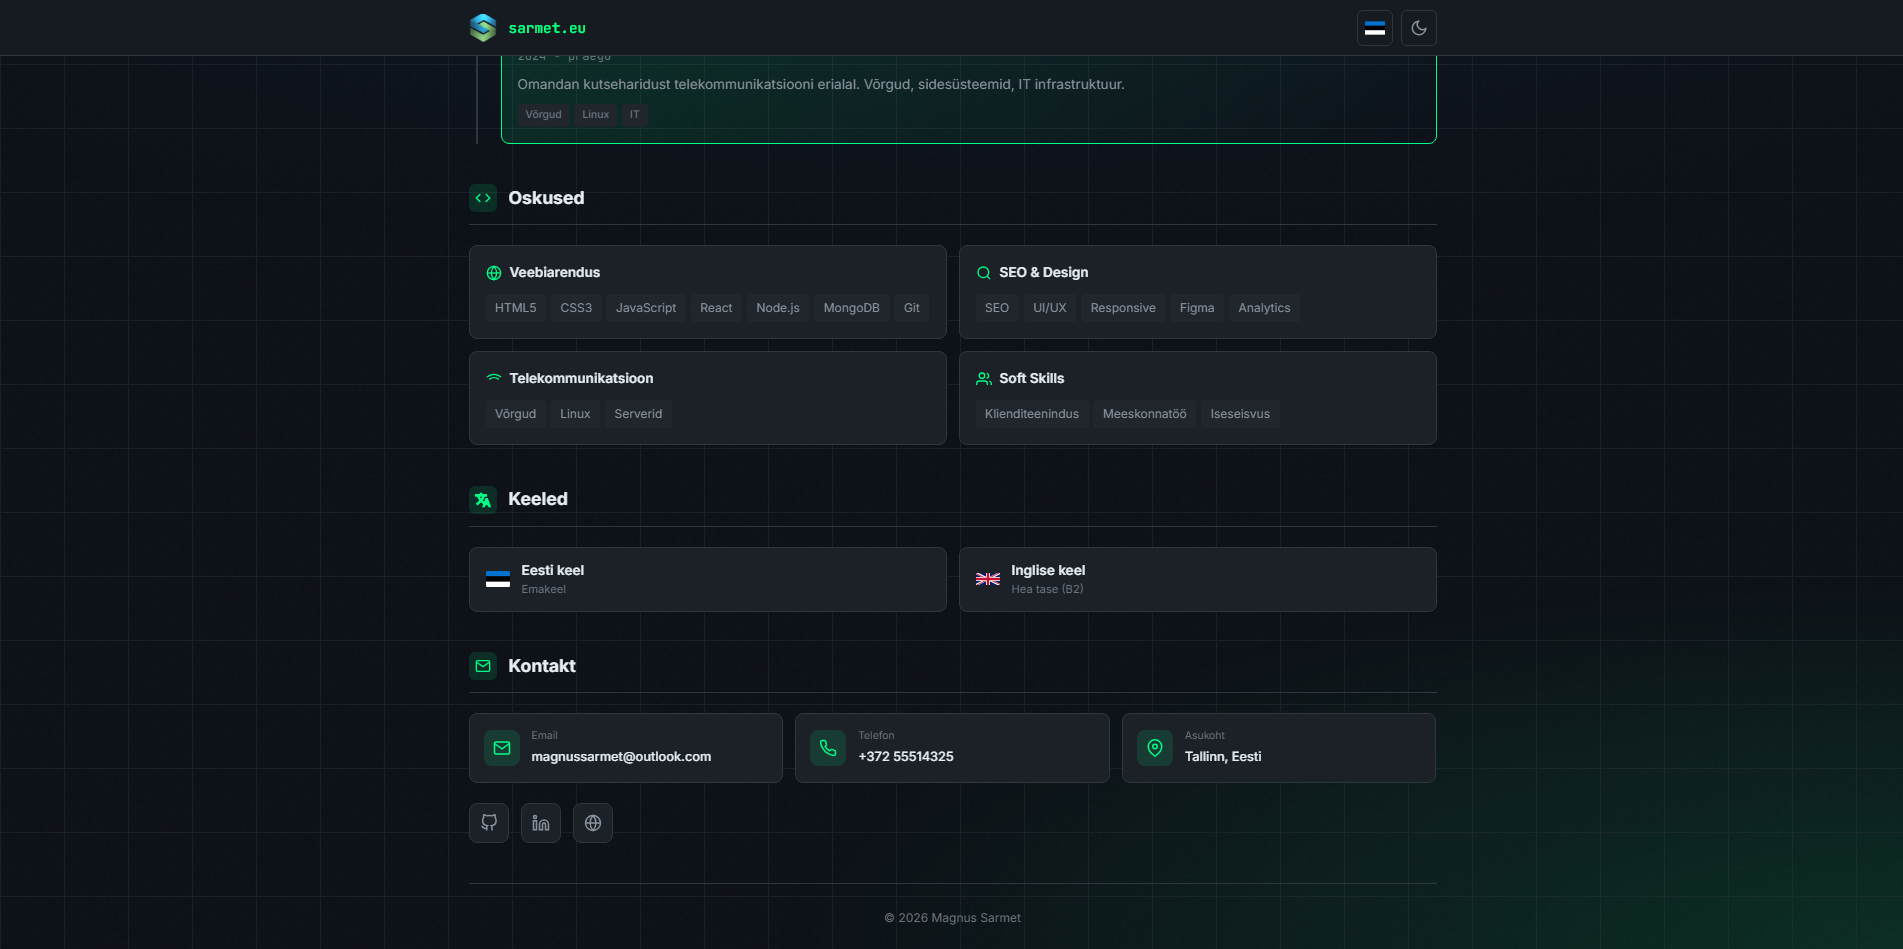Image resolution: width=1903 pixels, height=949 pixels.
Task: Select the Figma skill tag
Action: pos(1196,308)
